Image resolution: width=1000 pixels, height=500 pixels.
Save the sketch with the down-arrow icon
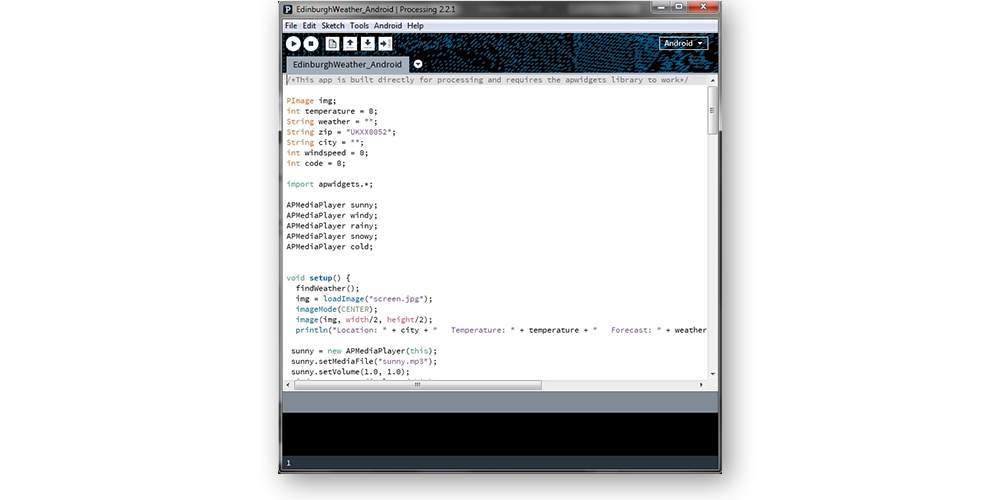point(368,43)
